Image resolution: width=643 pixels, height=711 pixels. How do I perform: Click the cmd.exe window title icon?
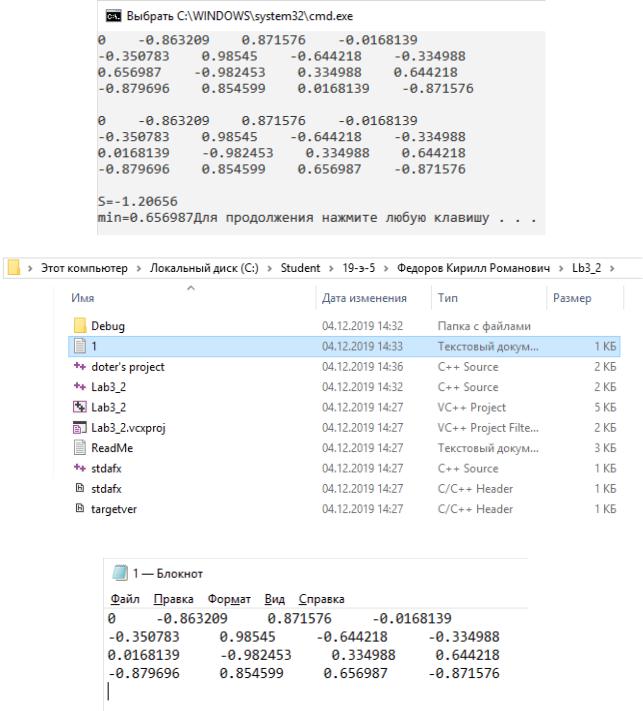(x=113, y=16)
